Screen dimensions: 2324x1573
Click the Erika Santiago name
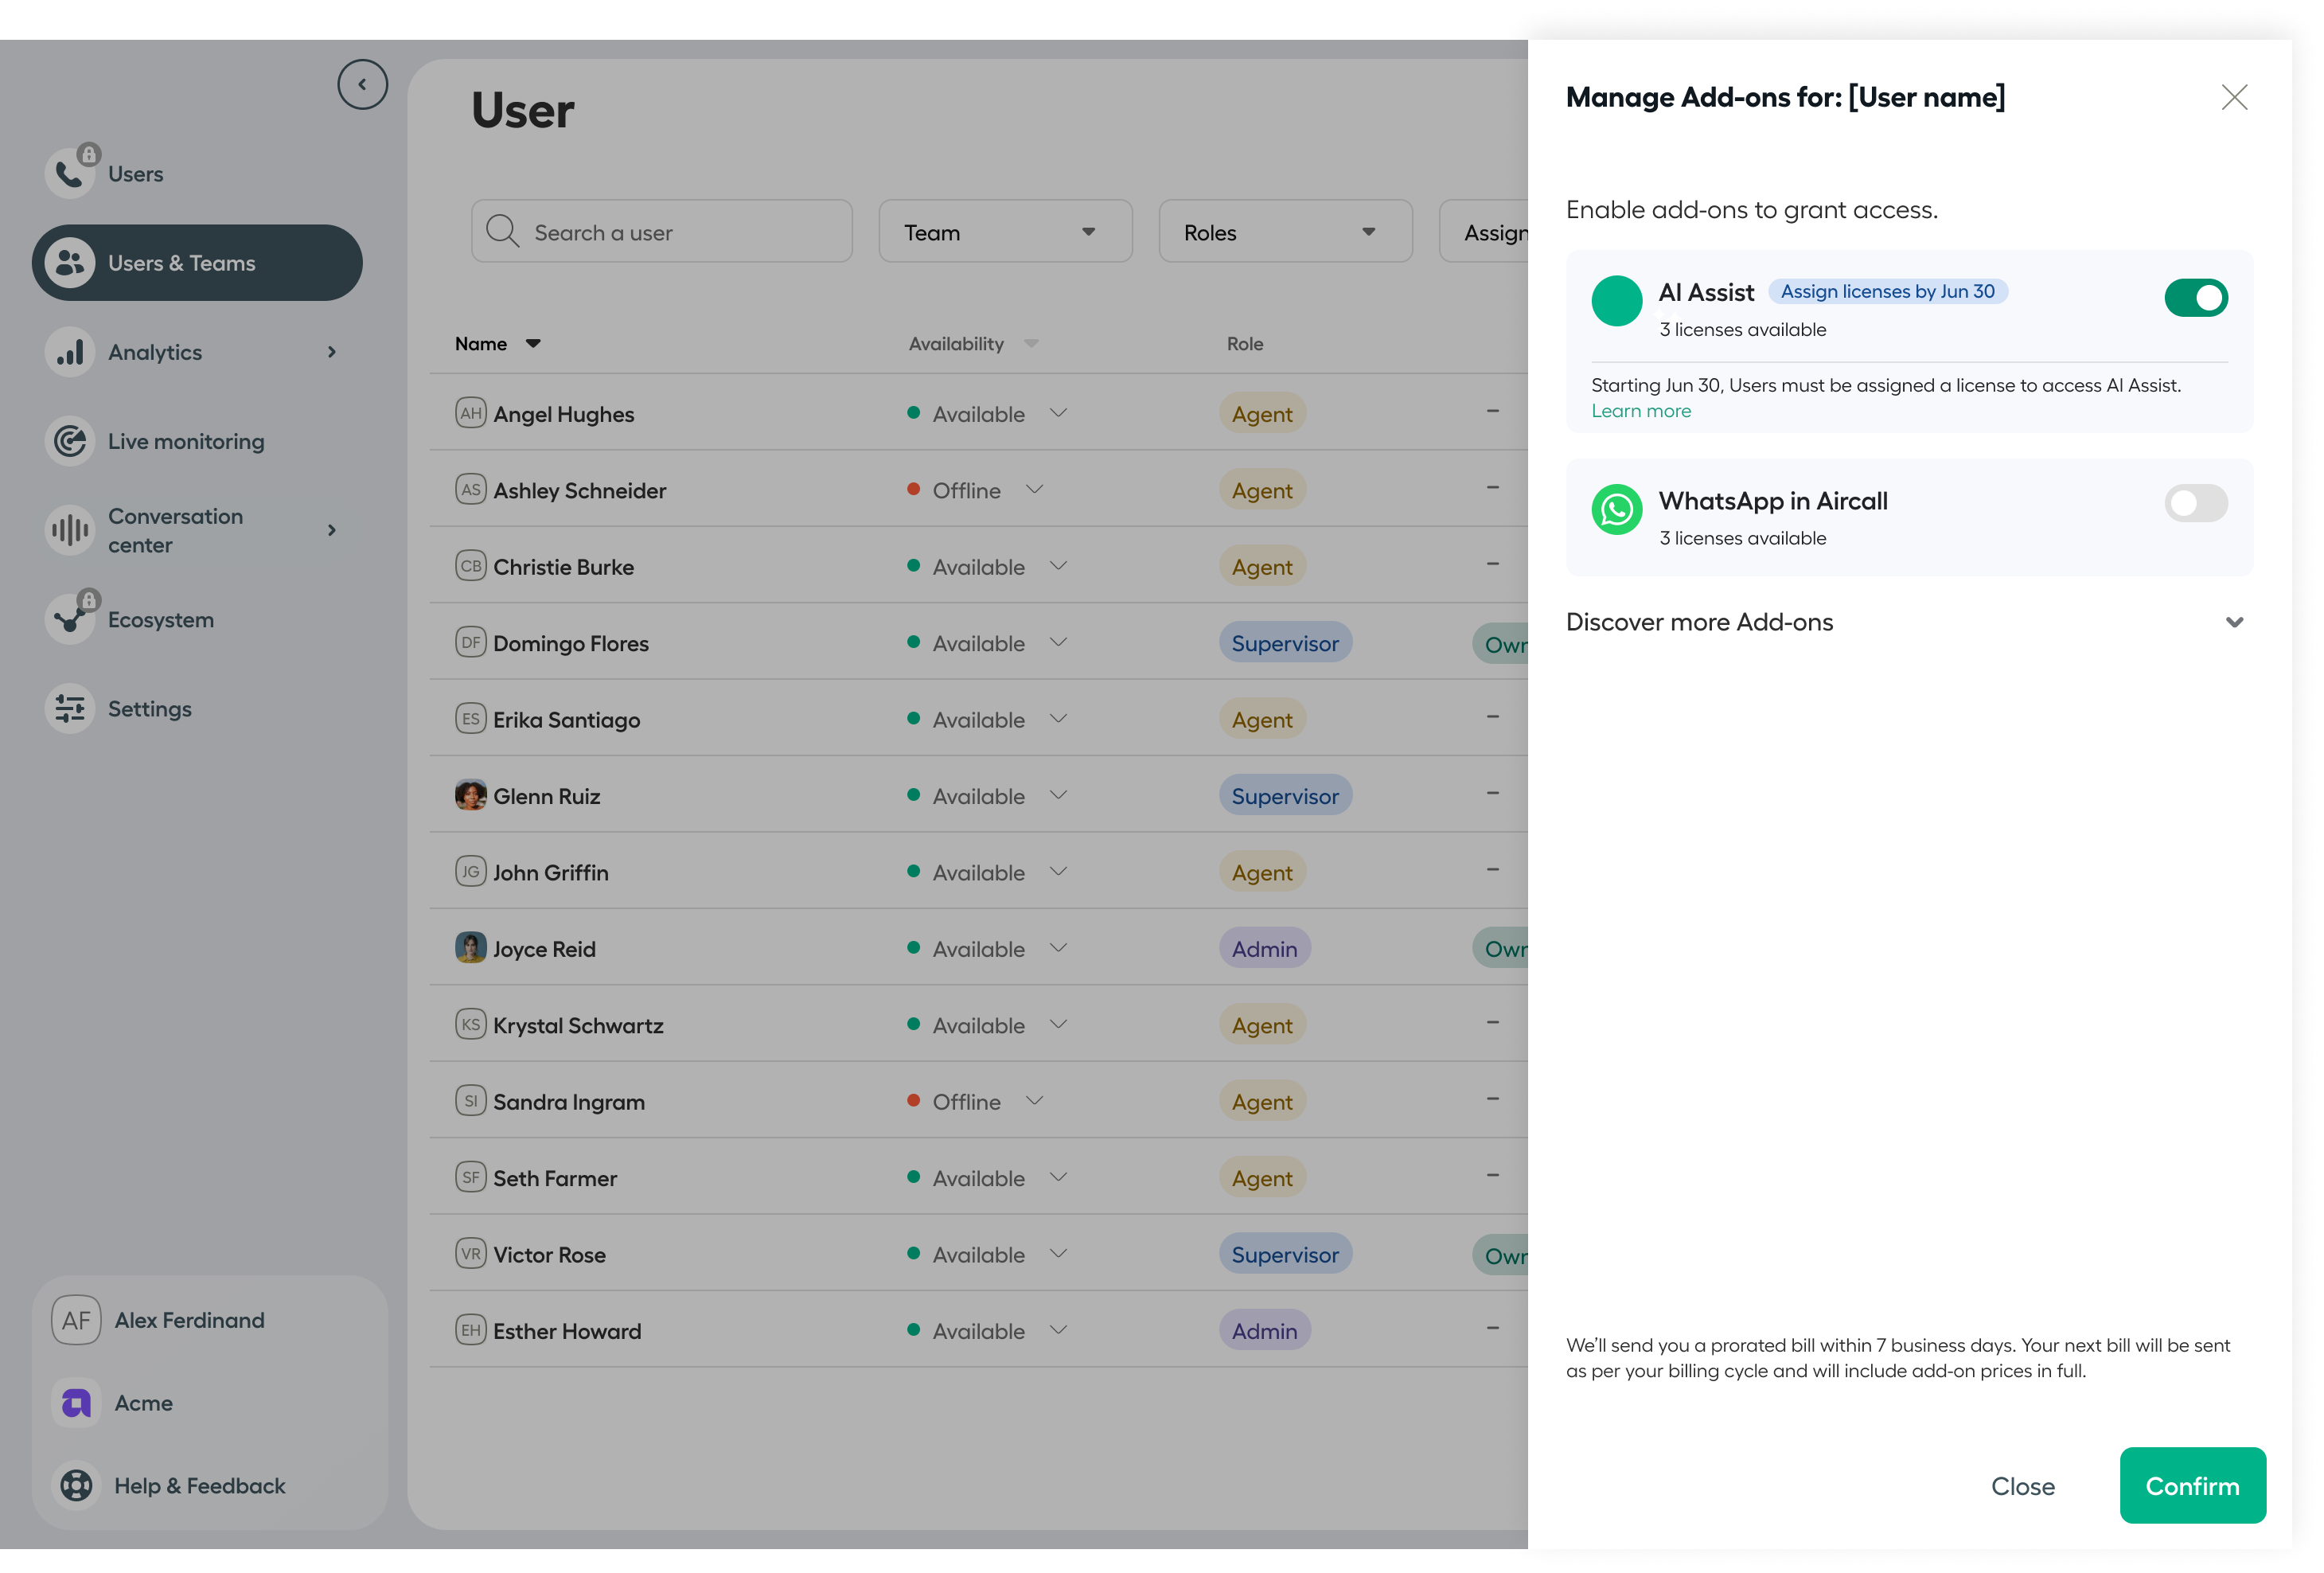567,720
